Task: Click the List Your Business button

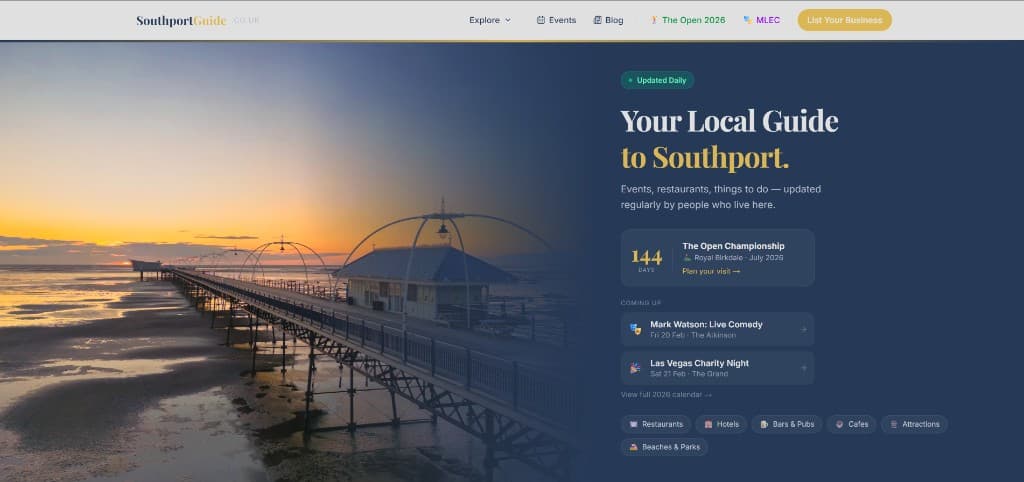Action: (844, 20)
